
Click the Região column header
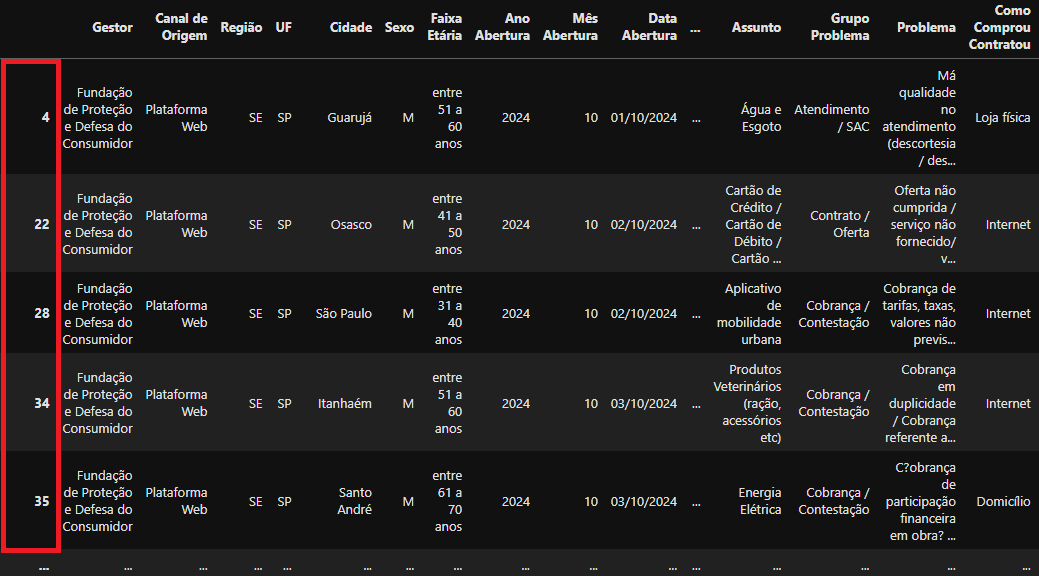[241, 27]
